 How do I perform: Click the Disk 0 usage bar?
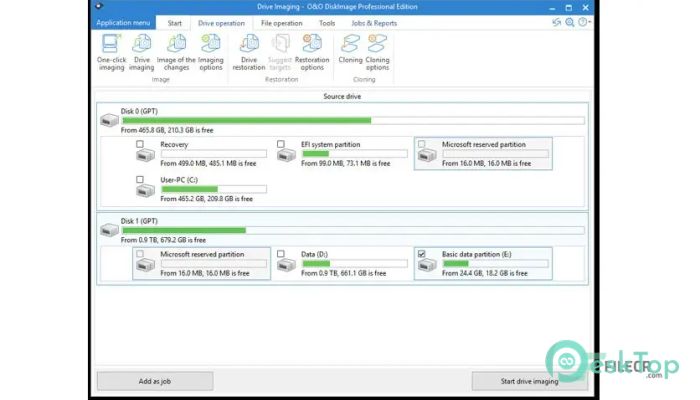[x=353, y=121]
